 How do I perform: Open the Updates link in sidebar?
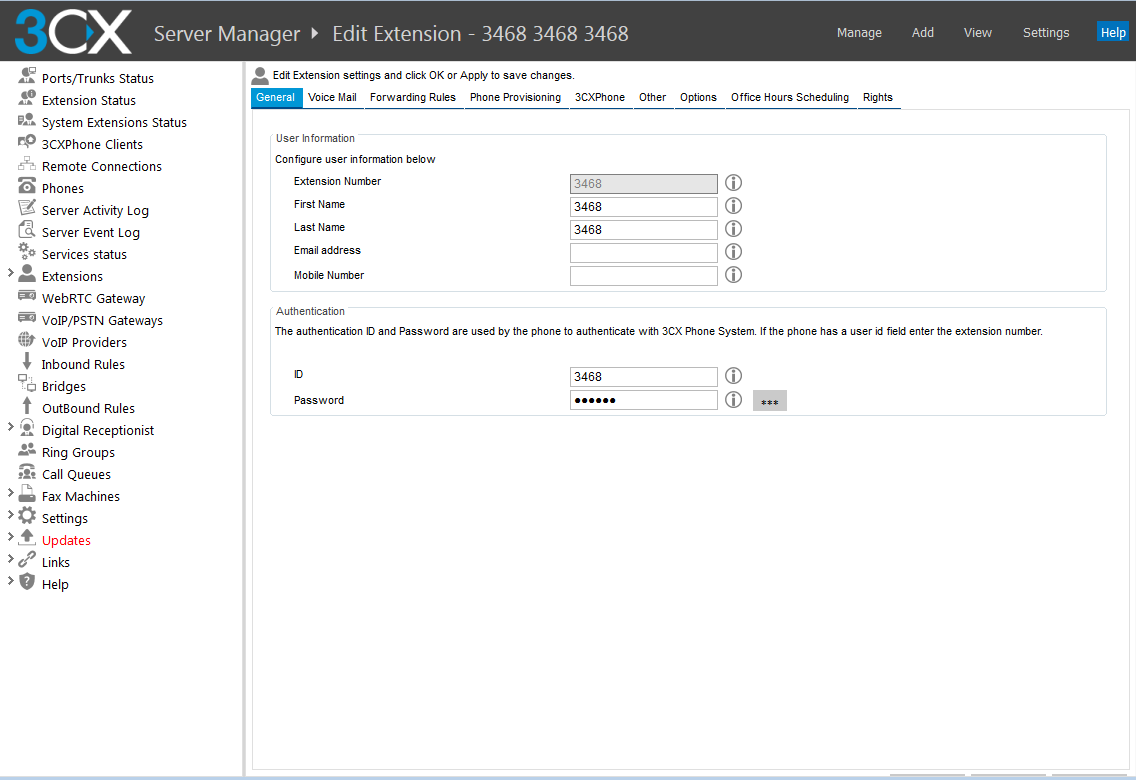(x=66, y=540)
